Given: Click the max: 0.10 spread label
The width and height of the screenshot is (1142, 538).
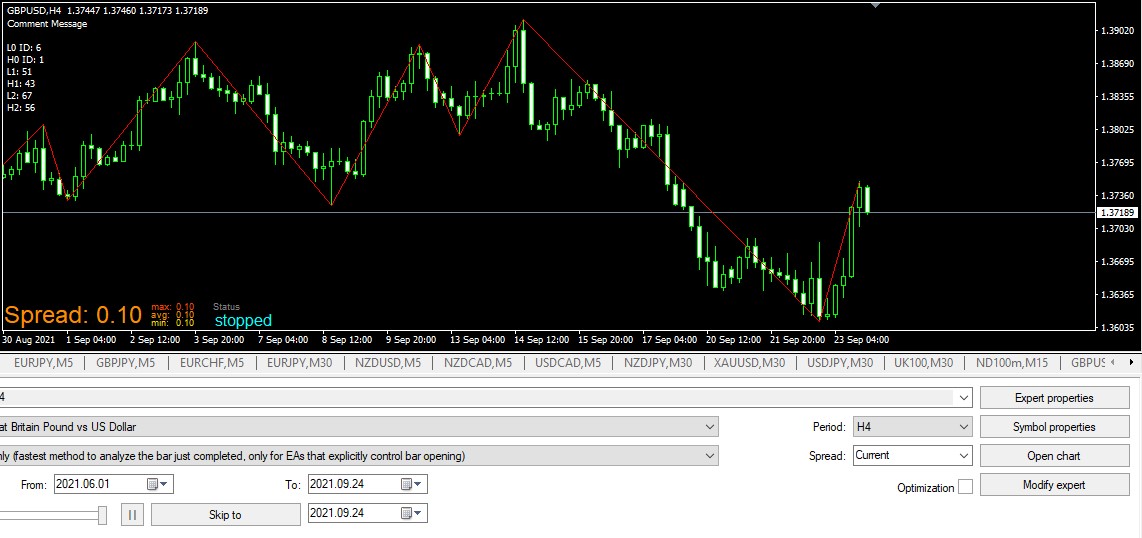Looking at the screenshot, I should 173,306.
